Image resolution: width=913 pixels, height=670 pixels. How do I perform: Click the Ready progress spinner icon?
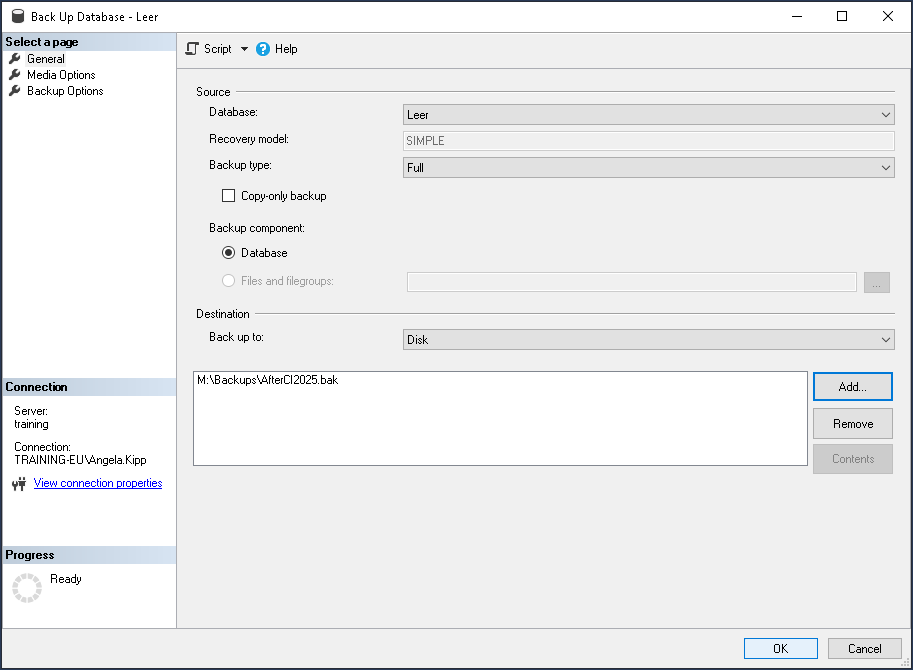[27, 588]
